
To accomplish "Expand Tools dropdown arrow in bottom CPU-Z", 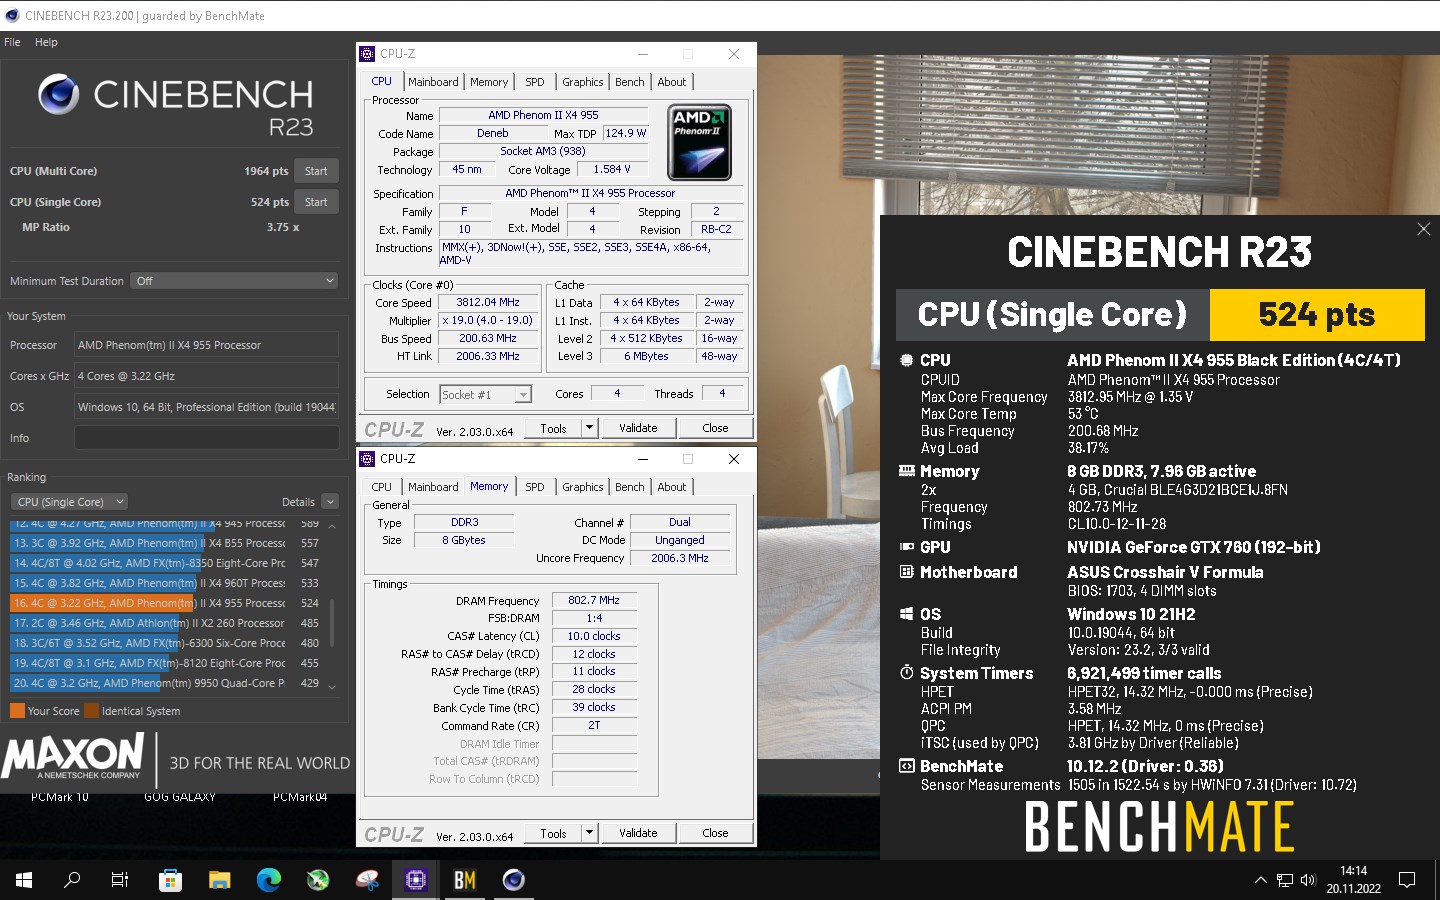I will (x=589, y=833).
